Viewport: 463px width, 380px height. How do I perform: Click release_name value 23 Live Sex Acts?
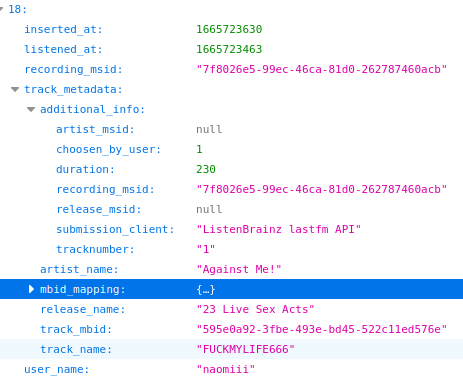click(x=255, y=309)
